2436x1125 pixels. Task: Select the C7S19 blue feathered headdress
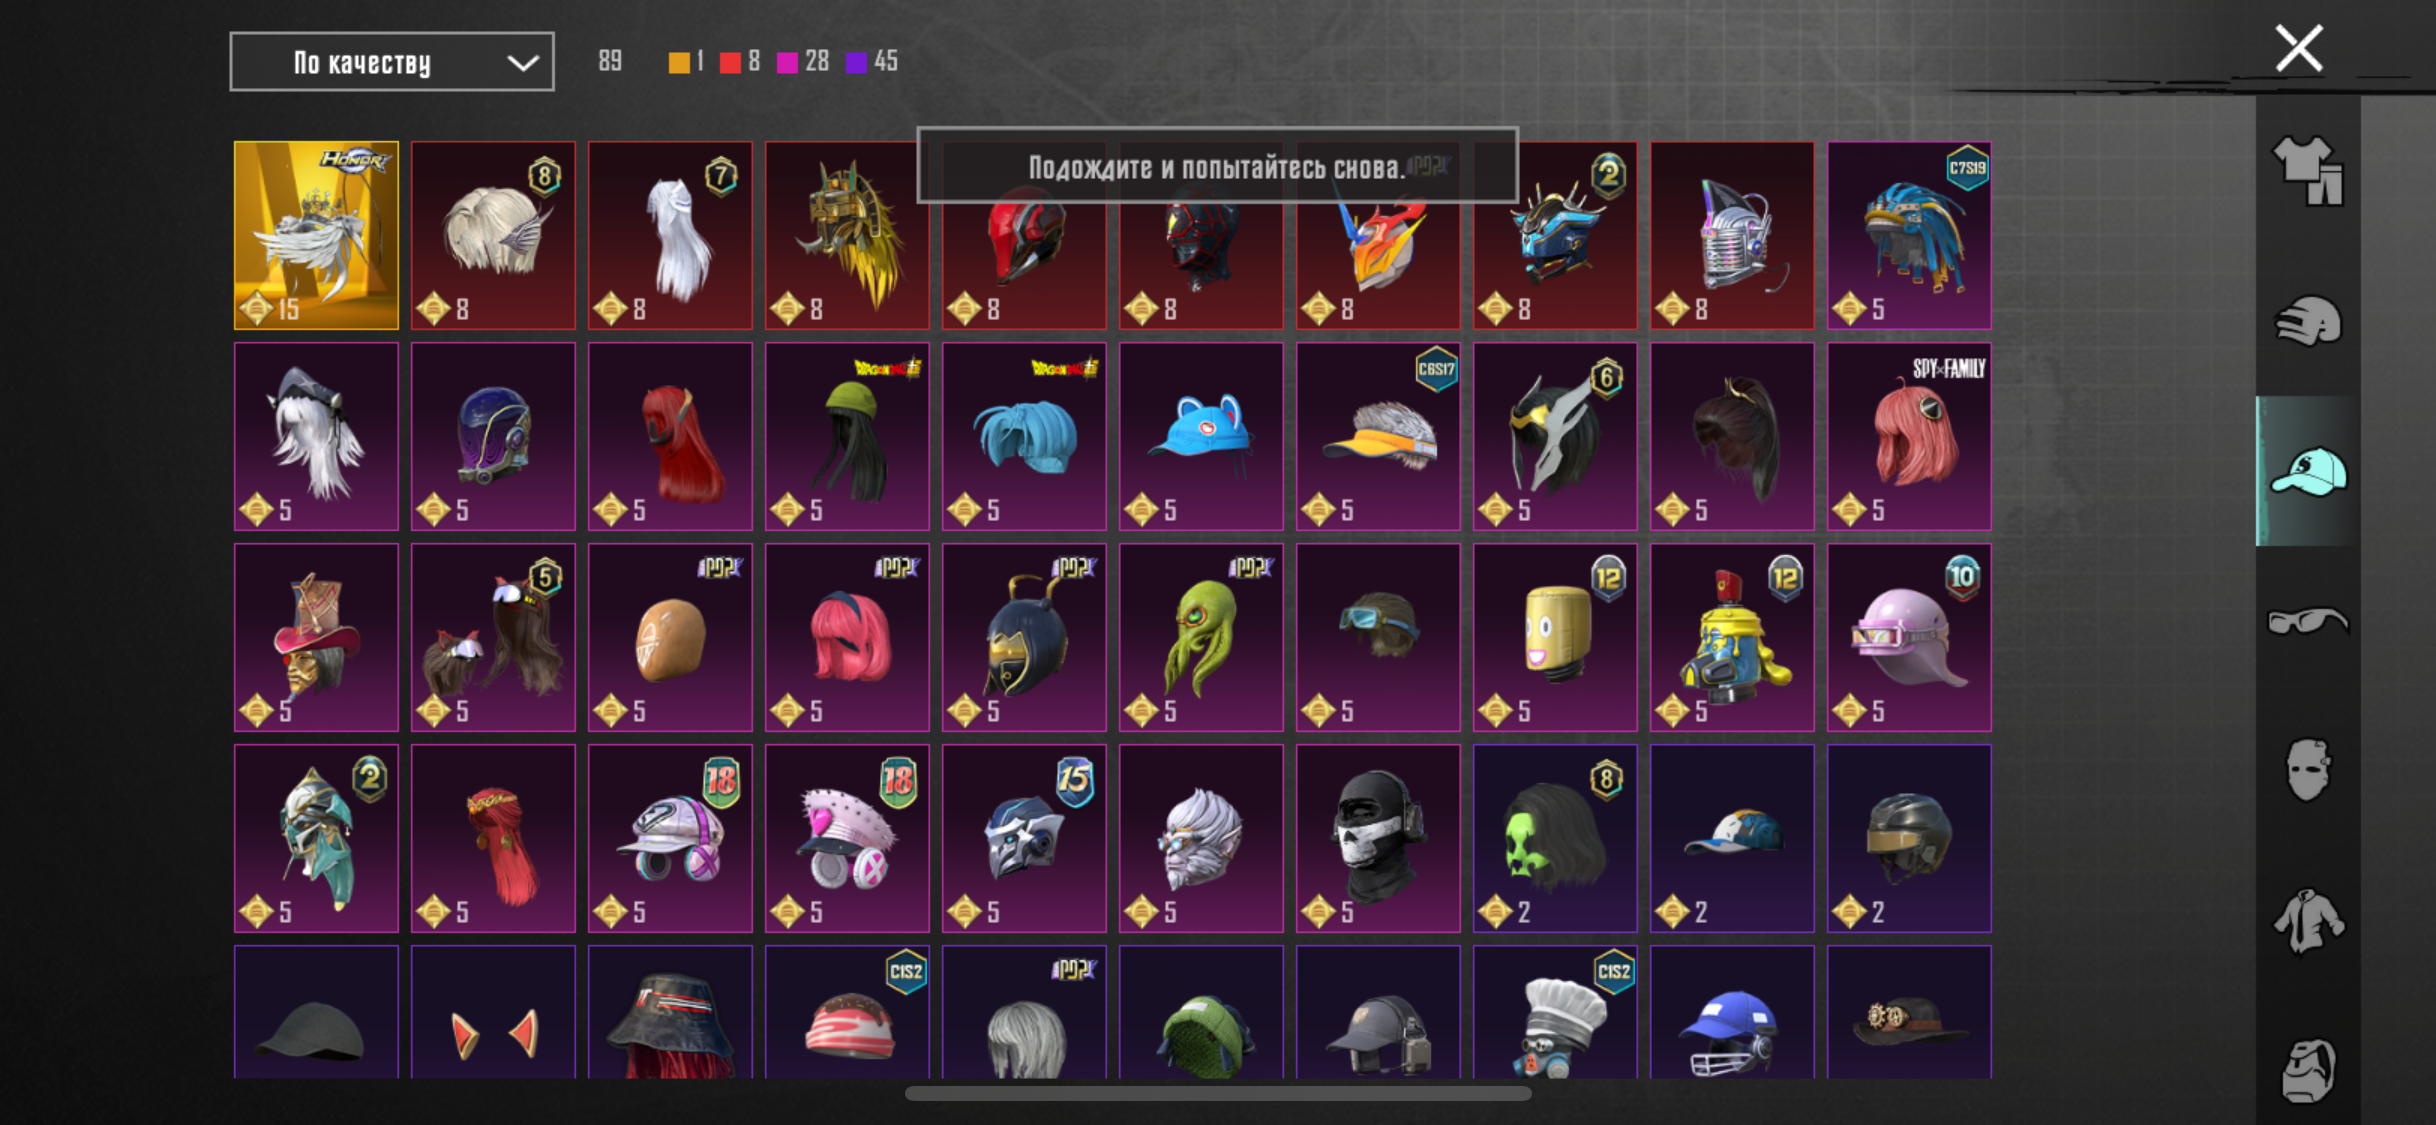1909,235
